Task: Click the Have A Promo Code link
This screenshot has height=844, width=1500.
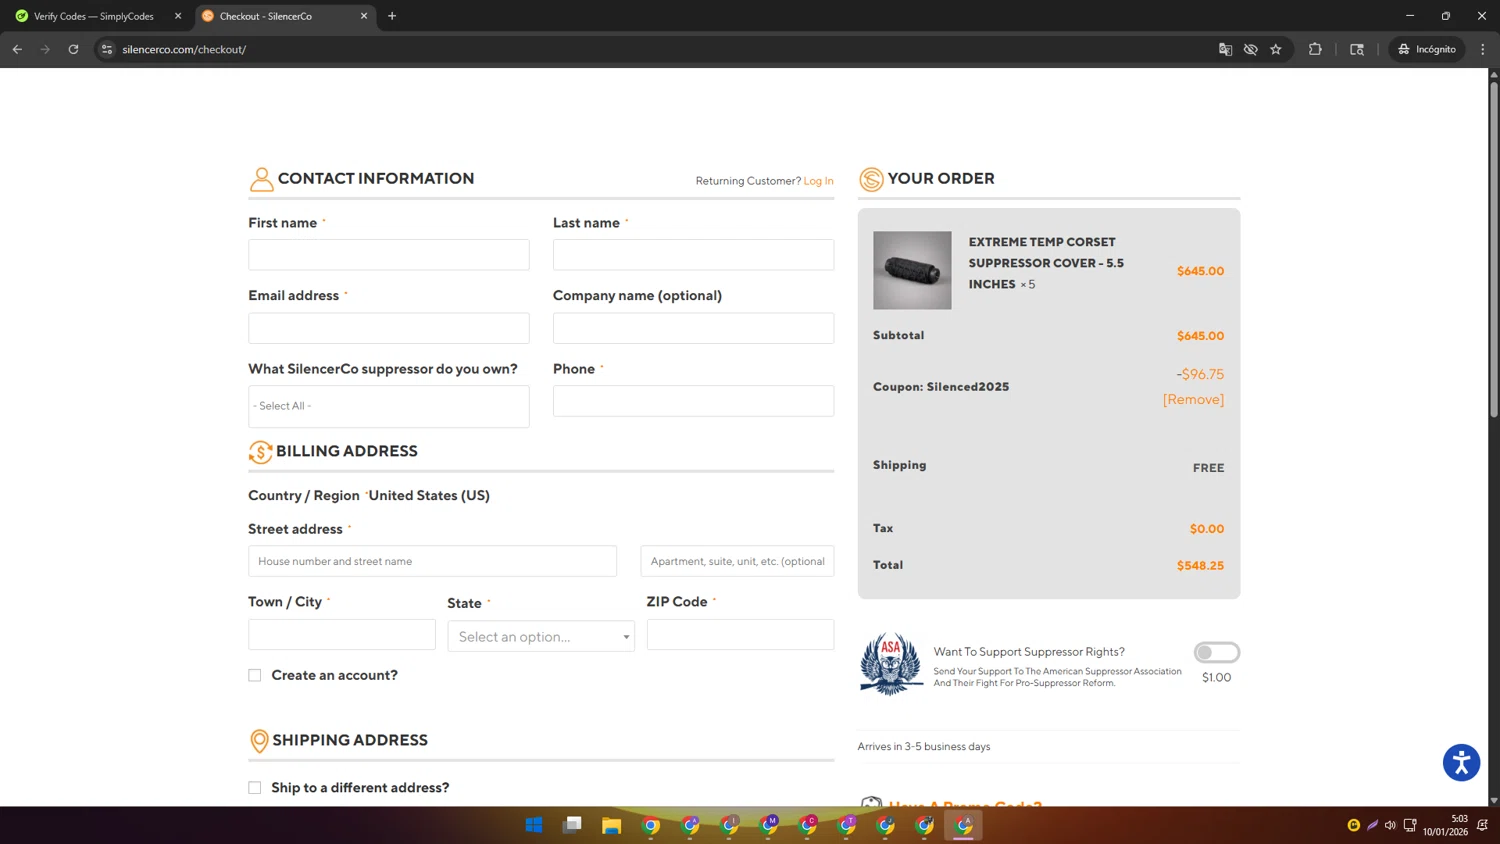Action: click(965, 804)
